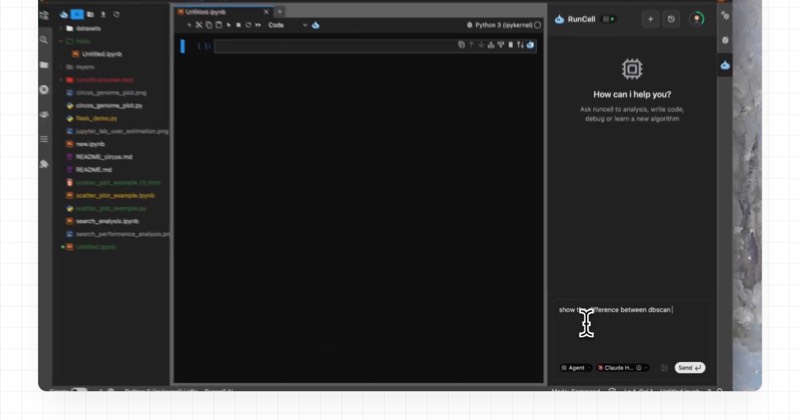
Task: Attach an image to the chat message
Action: point(664,367)
